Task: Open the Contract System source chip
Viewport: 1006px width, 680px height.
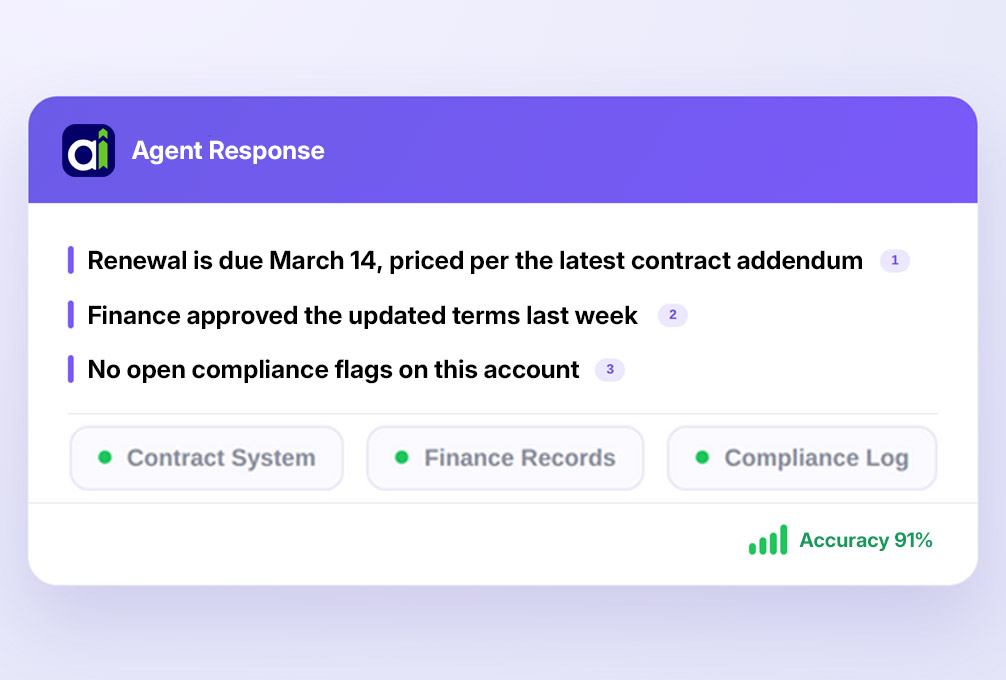Action: [x=207, y=458]
